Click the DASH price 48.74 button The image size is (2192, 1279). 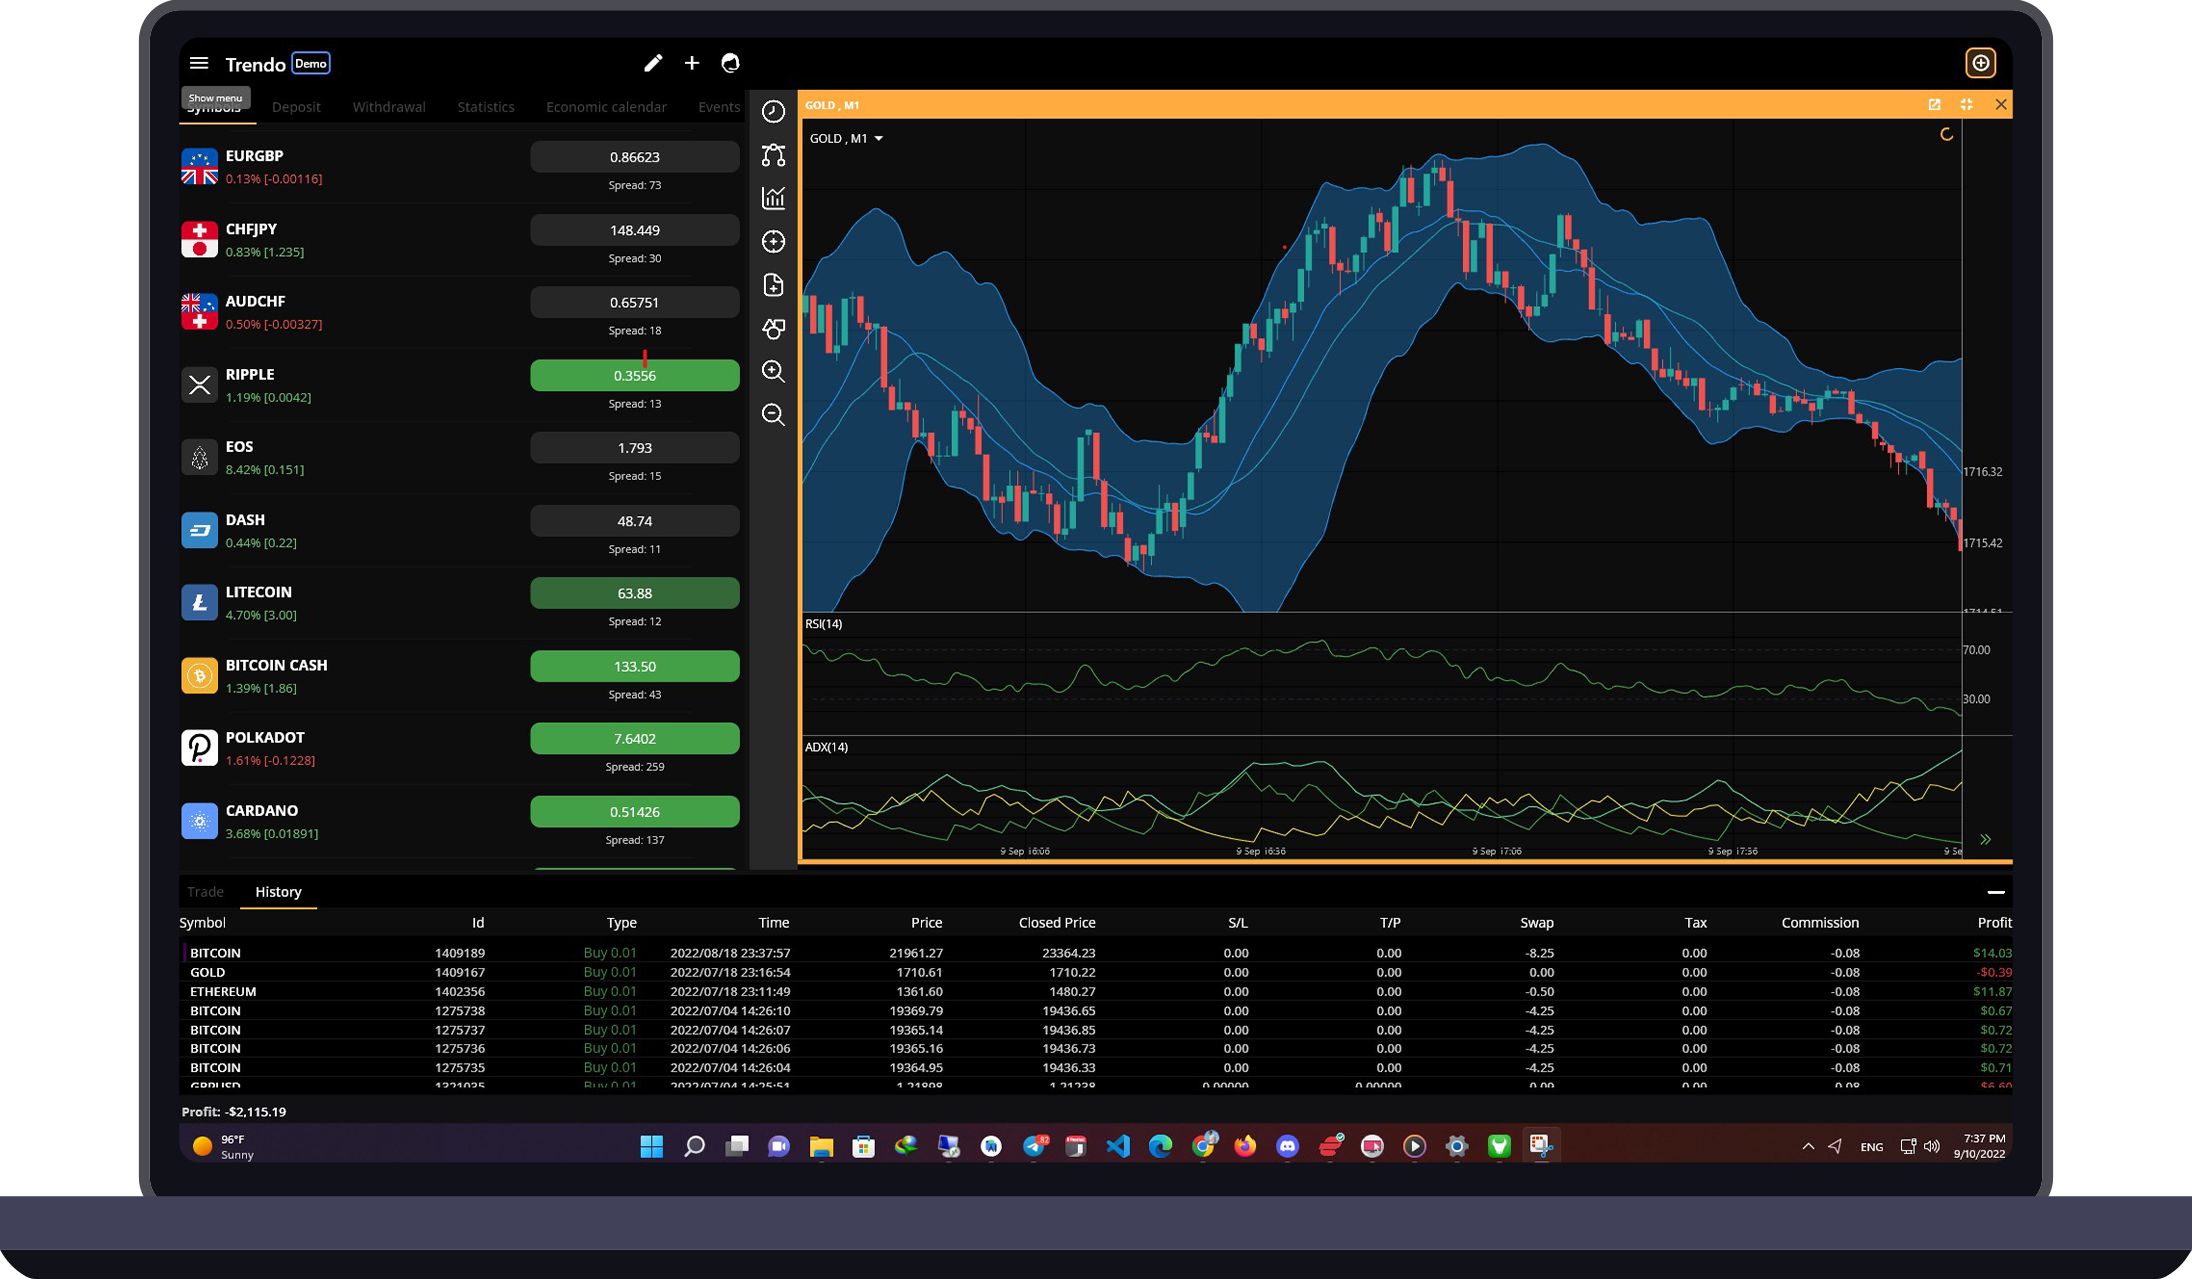point(635,521)
